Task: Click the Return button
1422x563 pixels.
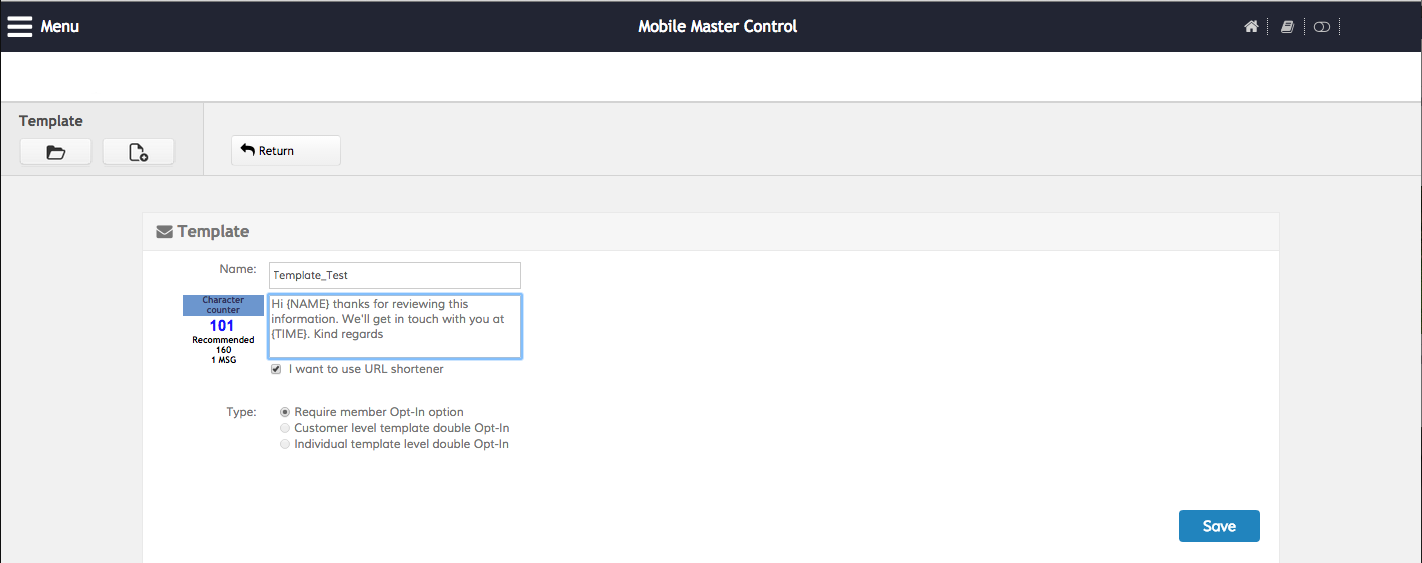Action: pyautogui.click(x=285, y=150)
